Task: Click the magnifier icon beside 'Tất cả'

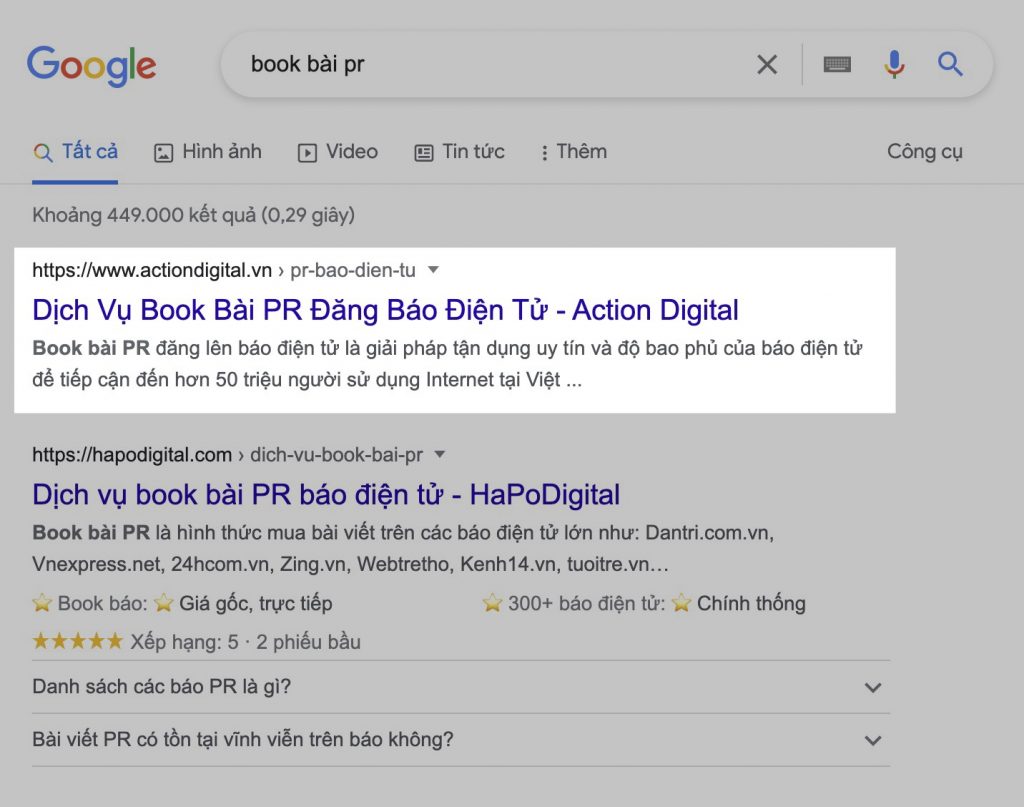Action: point(42,153)
